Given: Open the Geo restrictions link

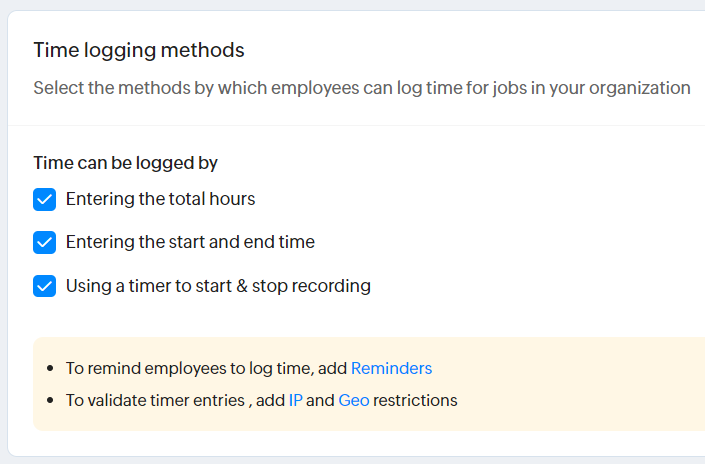Looking at the screenshot, I should [353, 400].
